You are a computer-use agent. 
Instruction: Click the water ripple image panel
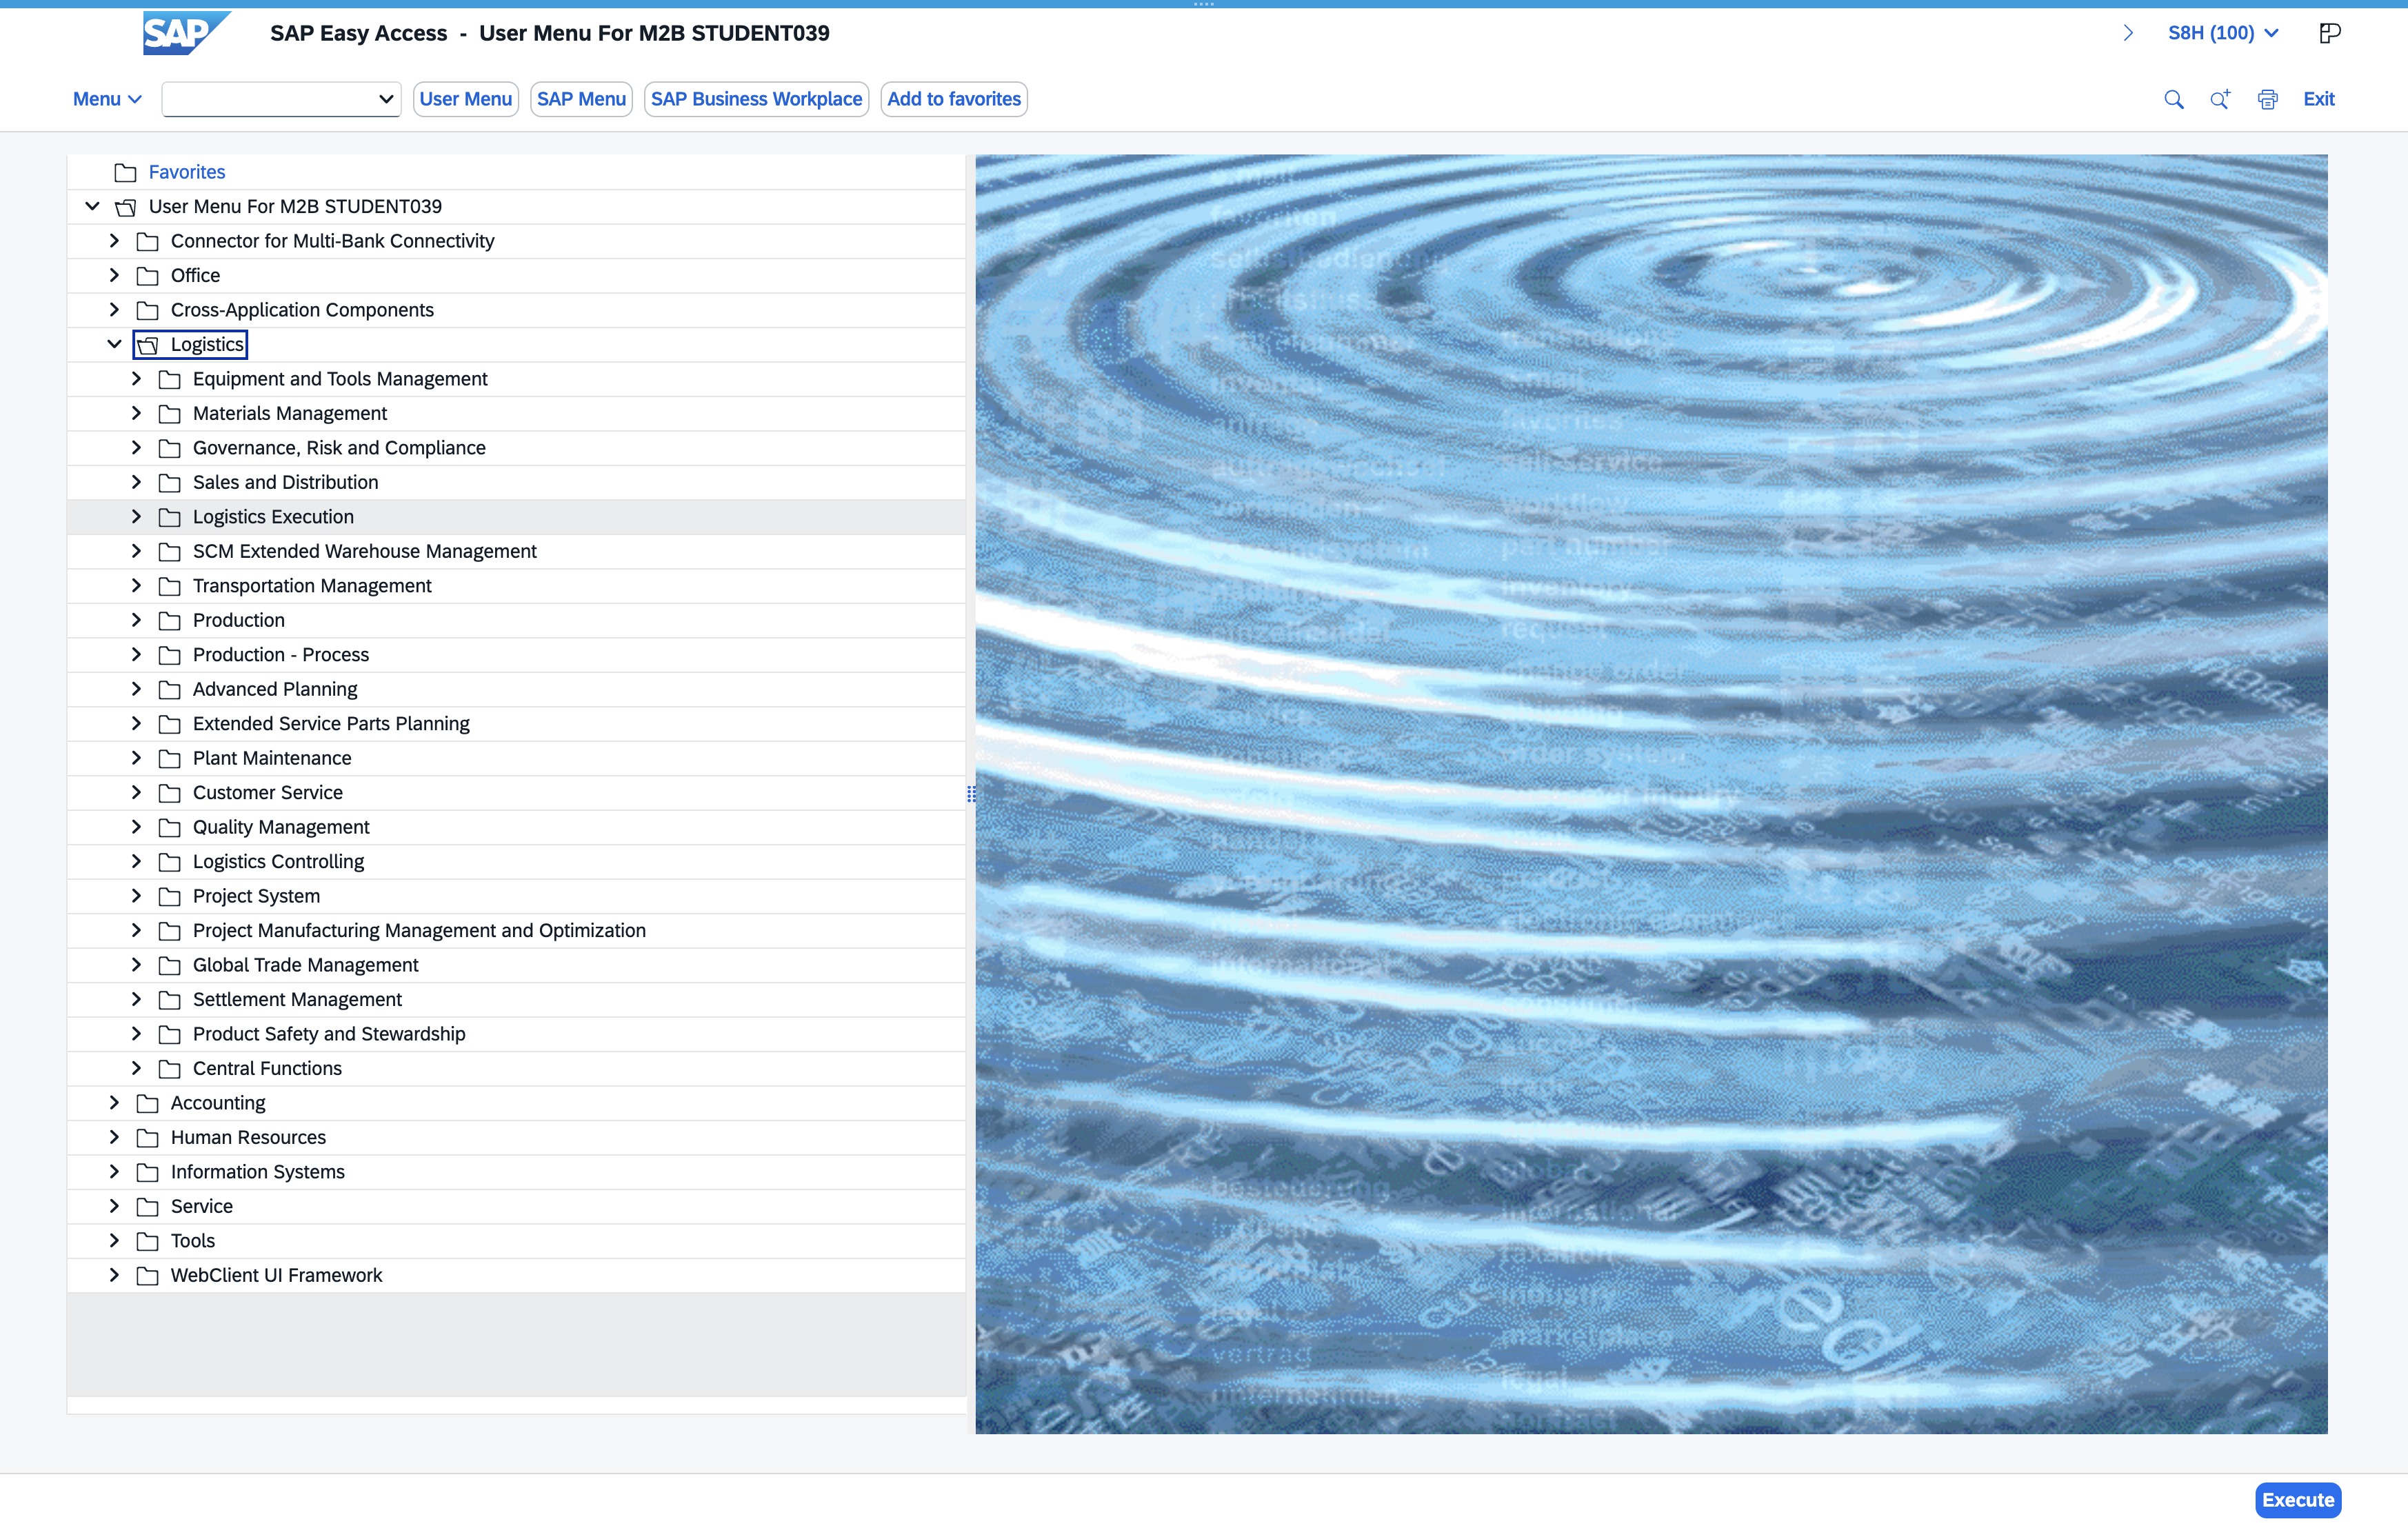[1651, 794]
